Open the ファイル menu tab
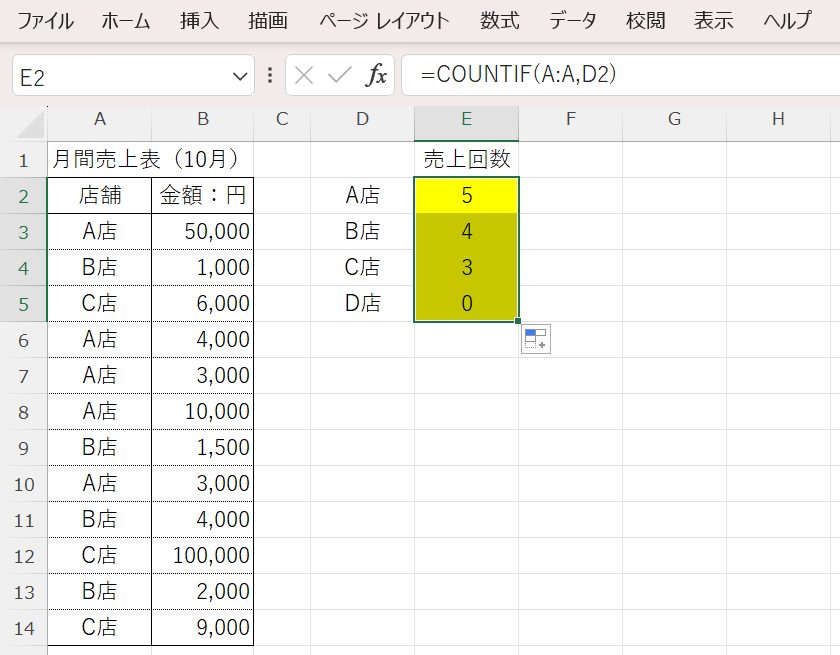This screenshot has width=840, height=655. [44, 21]
